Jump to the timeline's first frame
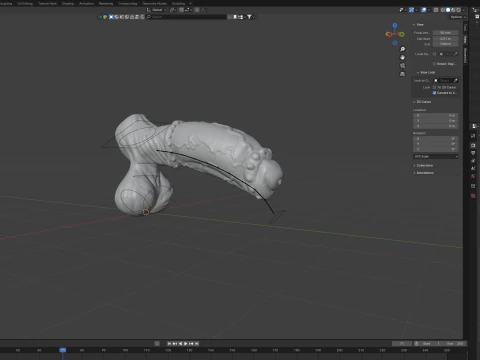The height and width of the screenshot is (360, 480). [169, 343]
